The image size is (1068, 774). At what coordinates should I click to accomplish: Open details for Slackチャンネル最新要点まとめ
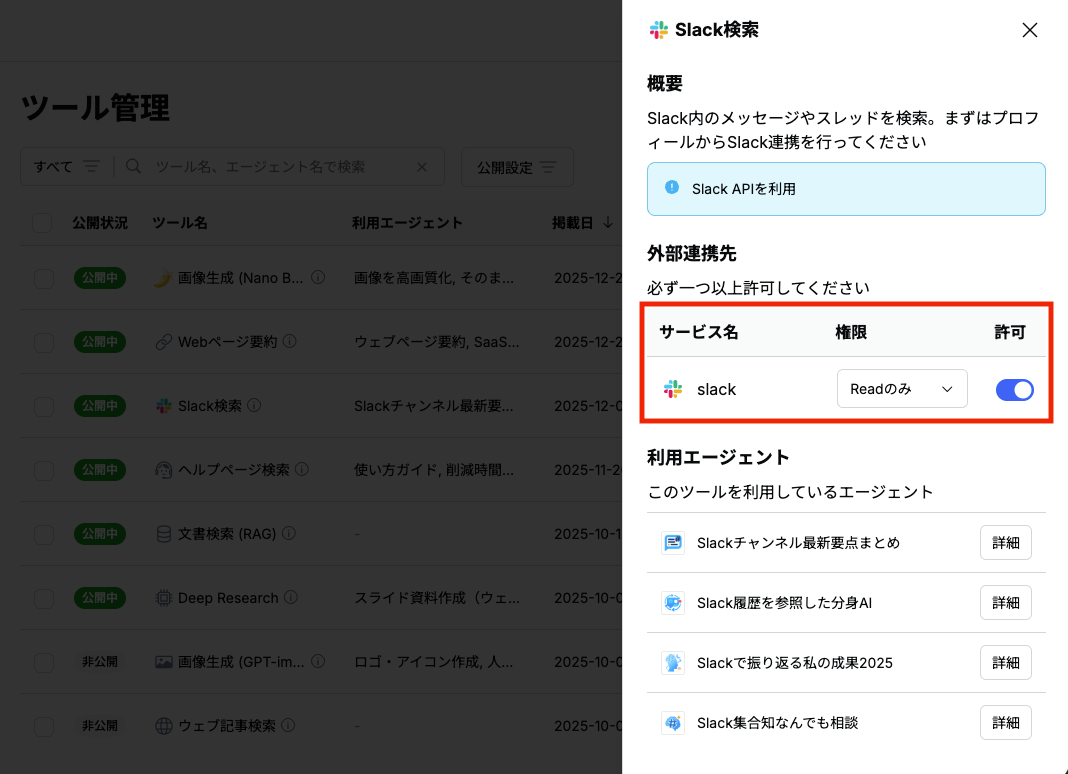click(x=1005, y=543)
